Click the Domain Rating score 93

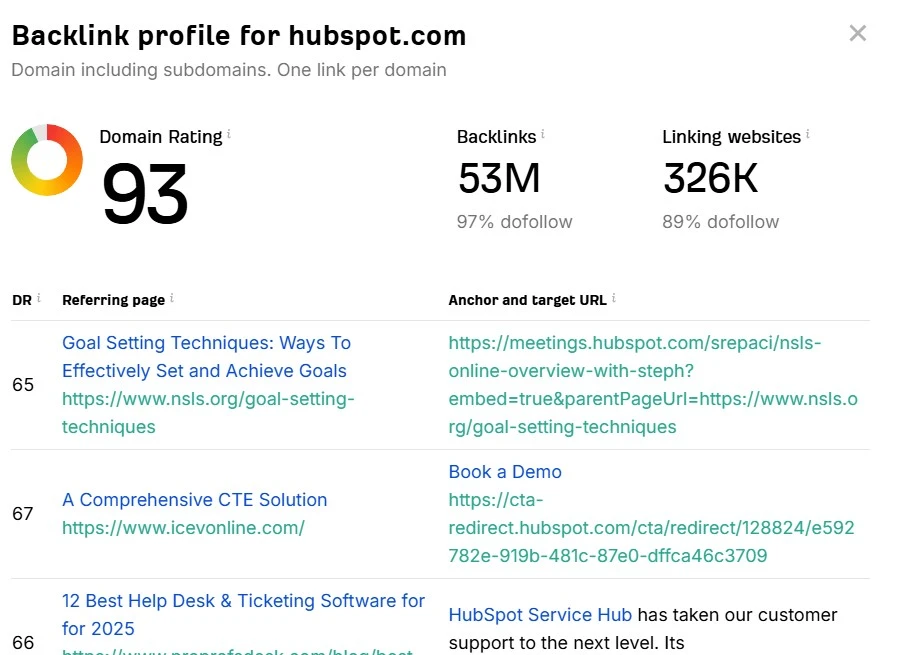coord(145,194)
